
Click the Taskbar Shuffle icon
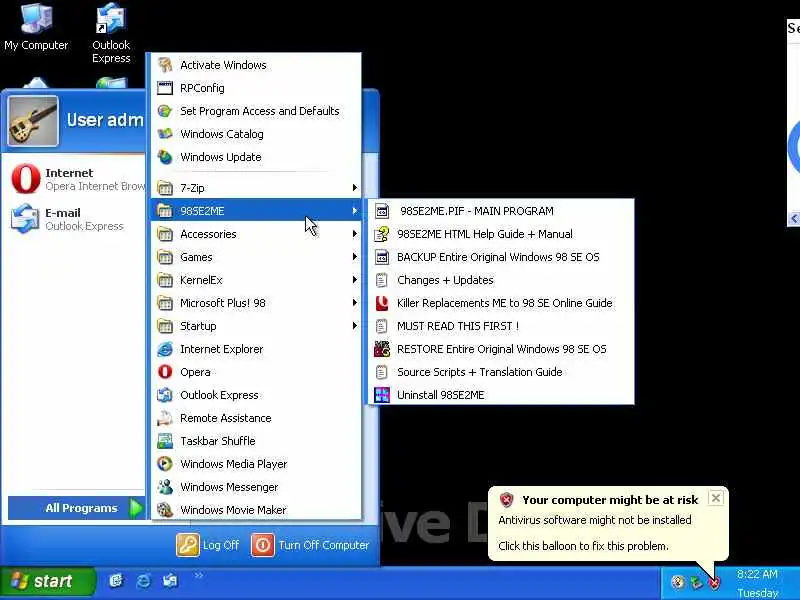pyautogui.click(x=165, y=441)
